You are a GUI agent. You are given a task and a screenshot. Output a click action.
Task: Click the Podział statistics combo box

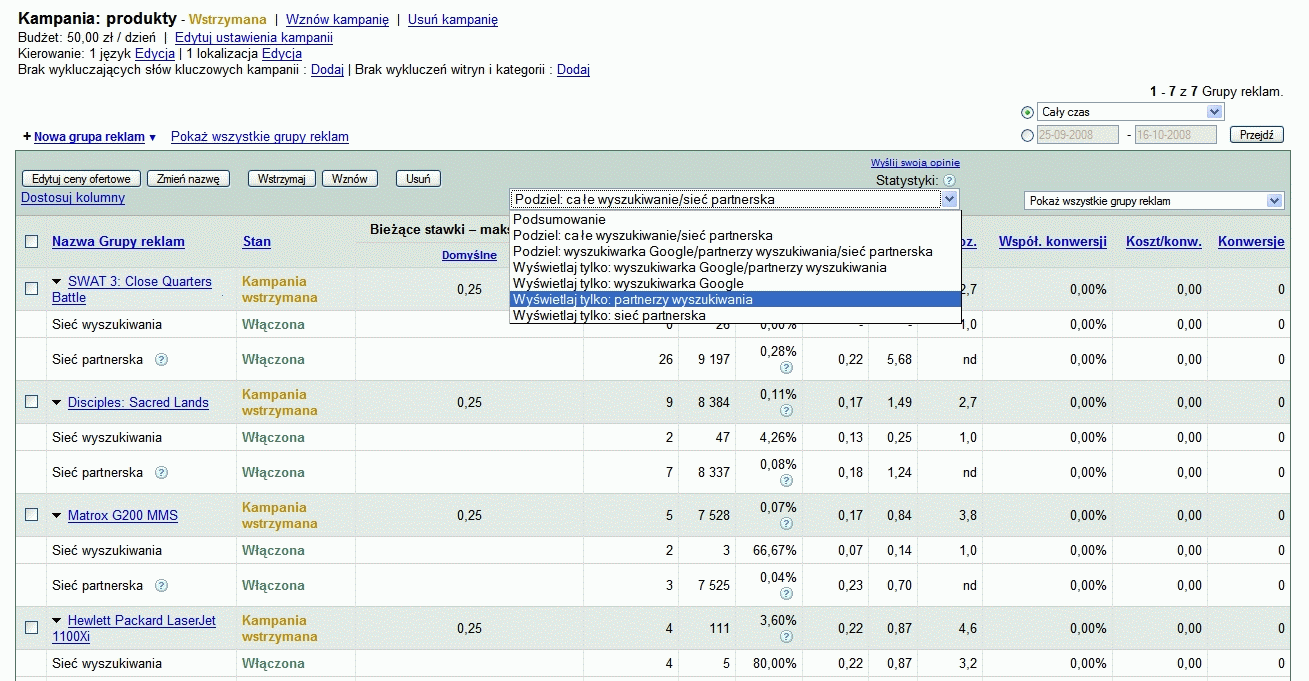[x=735, y=199]
